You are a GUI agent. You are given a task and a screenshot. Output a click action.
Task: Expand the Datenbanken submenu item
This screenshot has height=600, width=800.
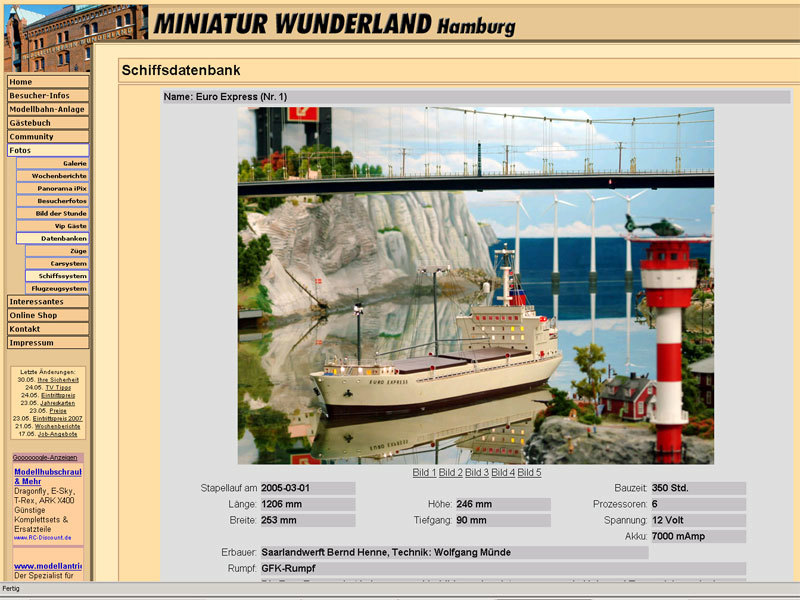(53, 238)
